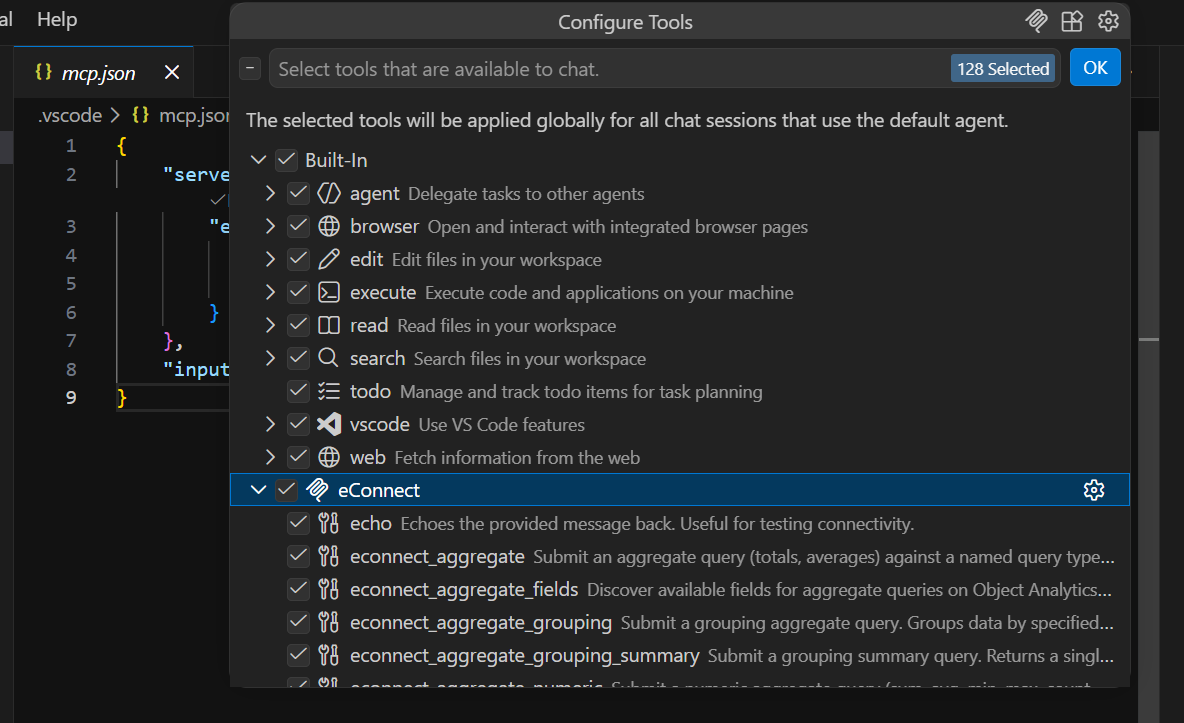Open the Help menu
The height and width of the screenshot is (723, 1184).
point(56,18)
